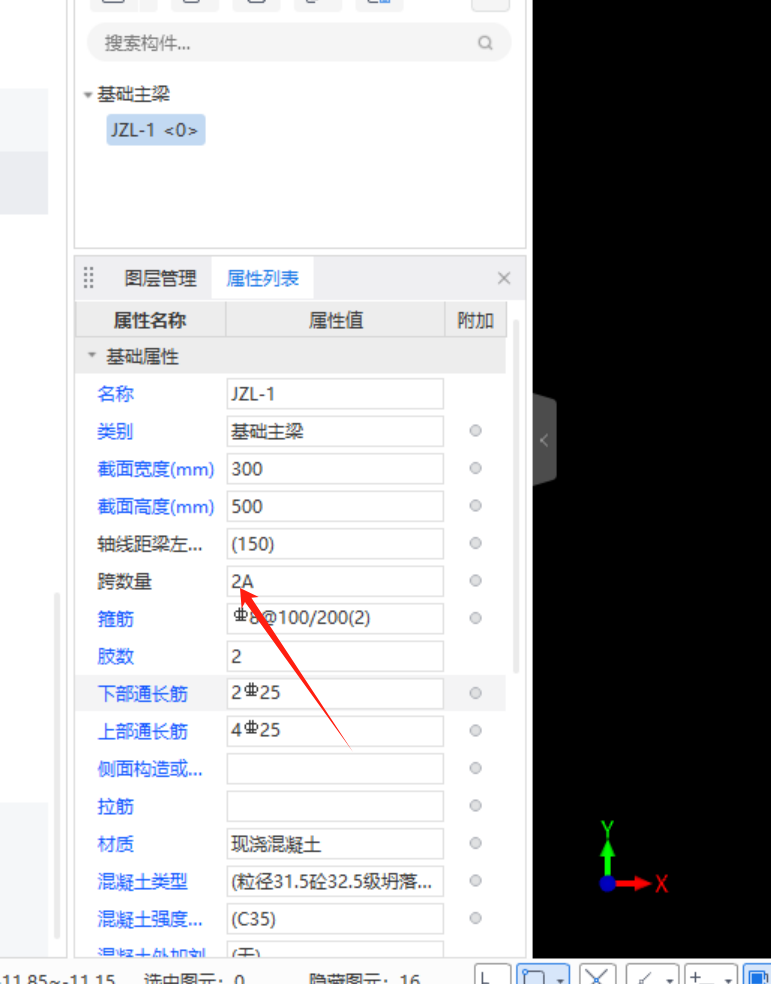Click the 肢数 property label
771x984 pixels.
coord(115,656)
